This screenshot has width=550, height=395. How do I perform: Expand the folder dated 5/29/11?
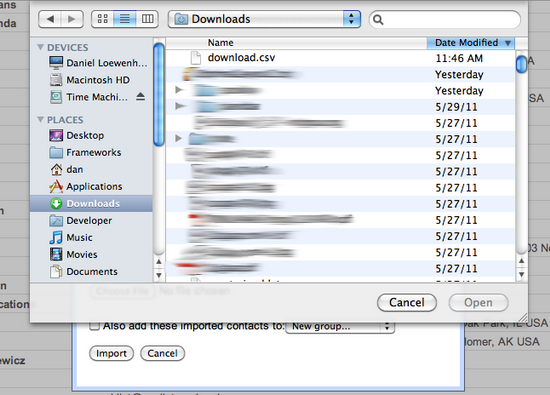pos(180,106)
